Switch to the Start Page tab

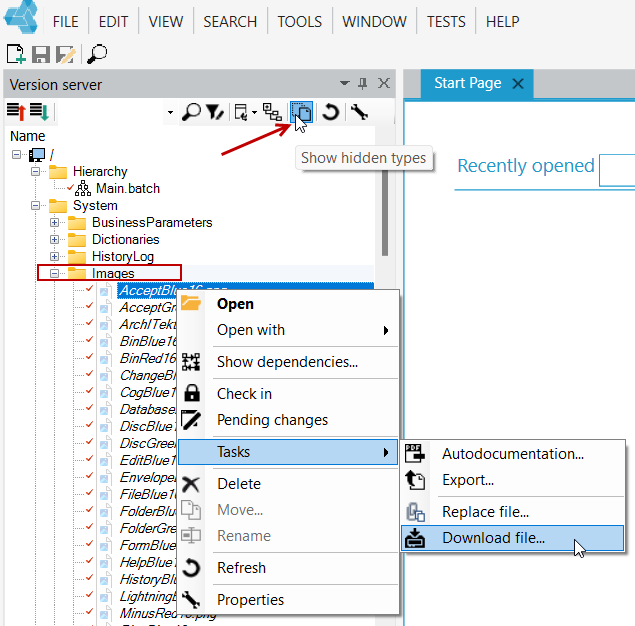468,83
